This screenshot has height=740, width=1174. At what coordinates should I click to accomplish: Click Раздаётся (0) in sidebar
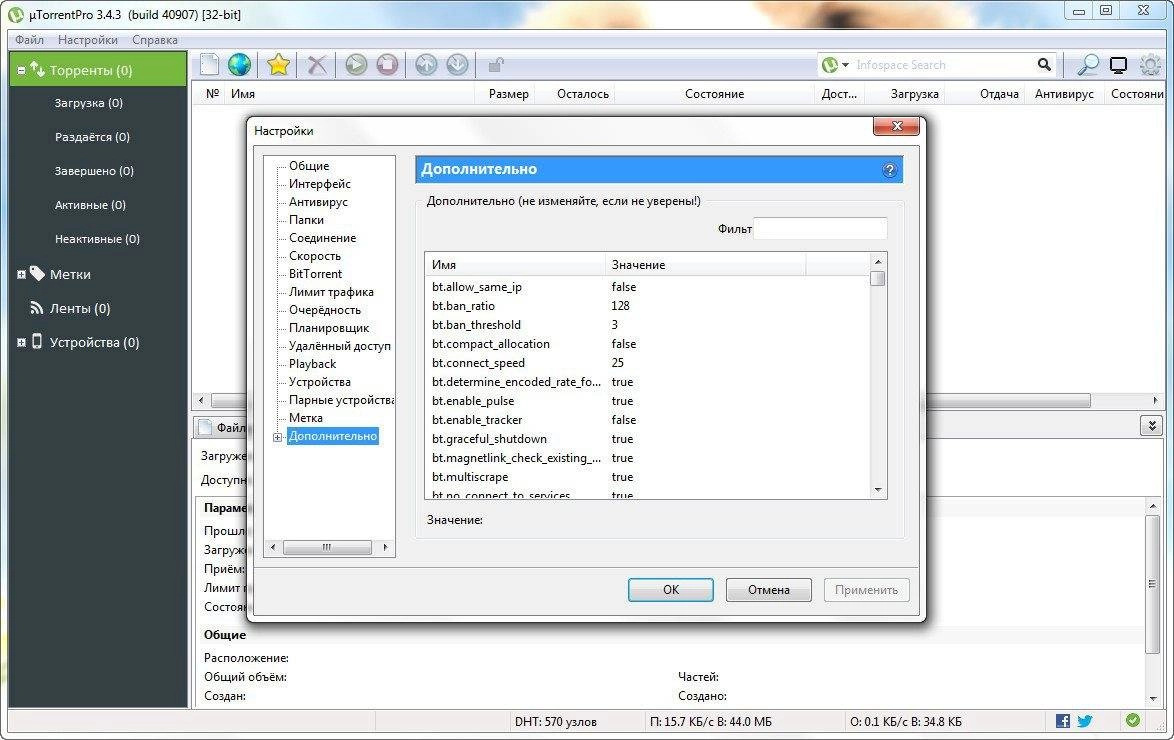tap(92, 137)
